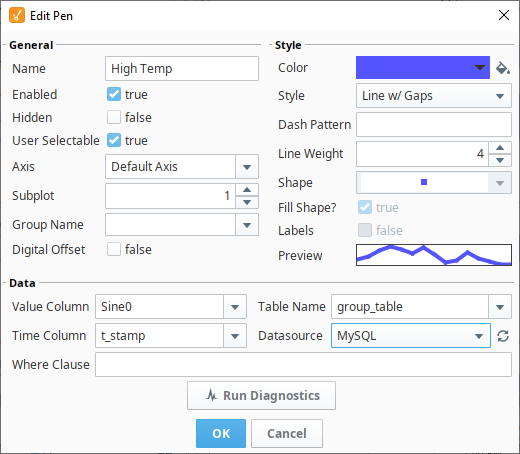Image resolution: width=520 pixels, height=454 pixels.
Task: Click the Run Diagnostics button
Action: coord(261,396)
